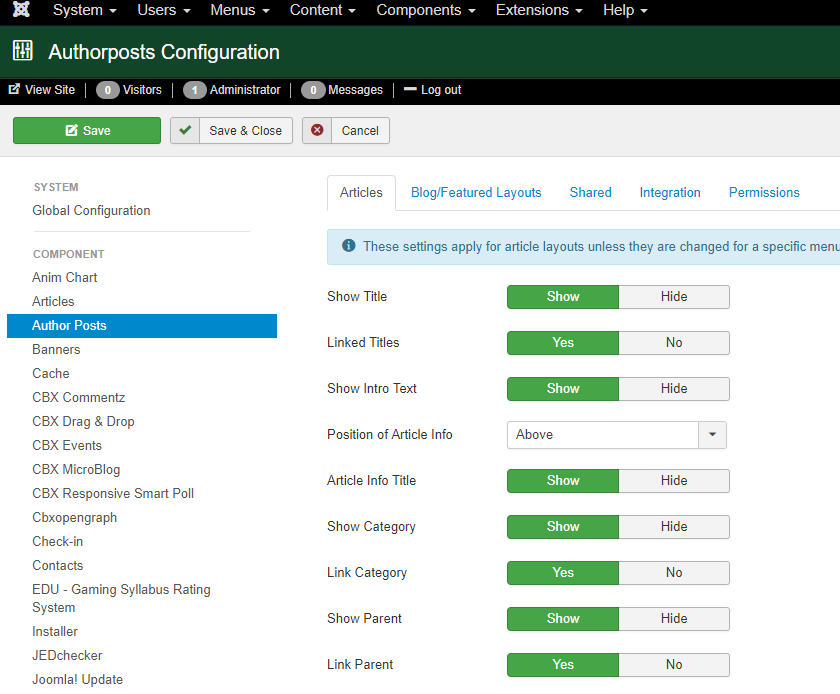Set Show Intro Text to Hide

(674, 389)
